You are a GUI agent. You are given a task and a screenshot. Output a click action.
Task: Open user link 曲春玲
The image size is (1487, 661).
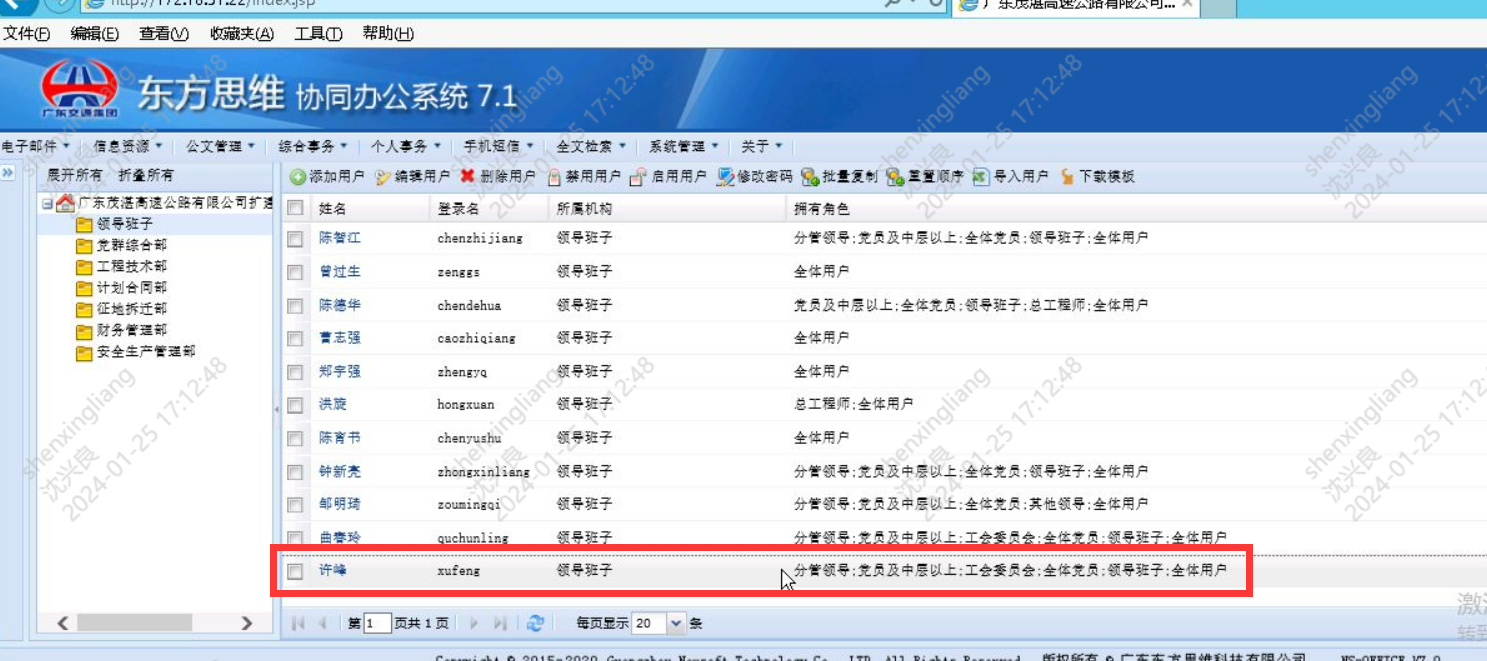point(340,537)
